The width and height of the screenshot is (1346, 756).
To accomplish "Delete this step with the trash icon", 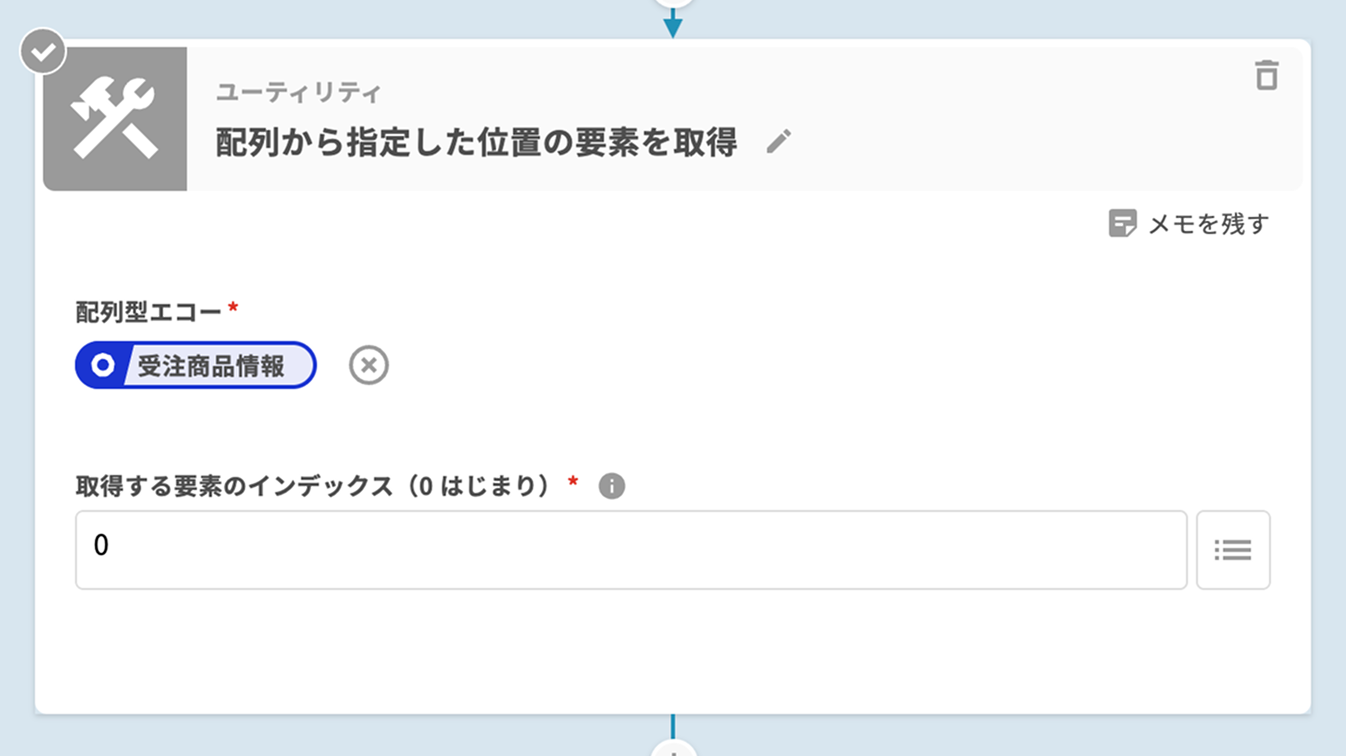I will pyautogui.click(x=1266, y=76).
